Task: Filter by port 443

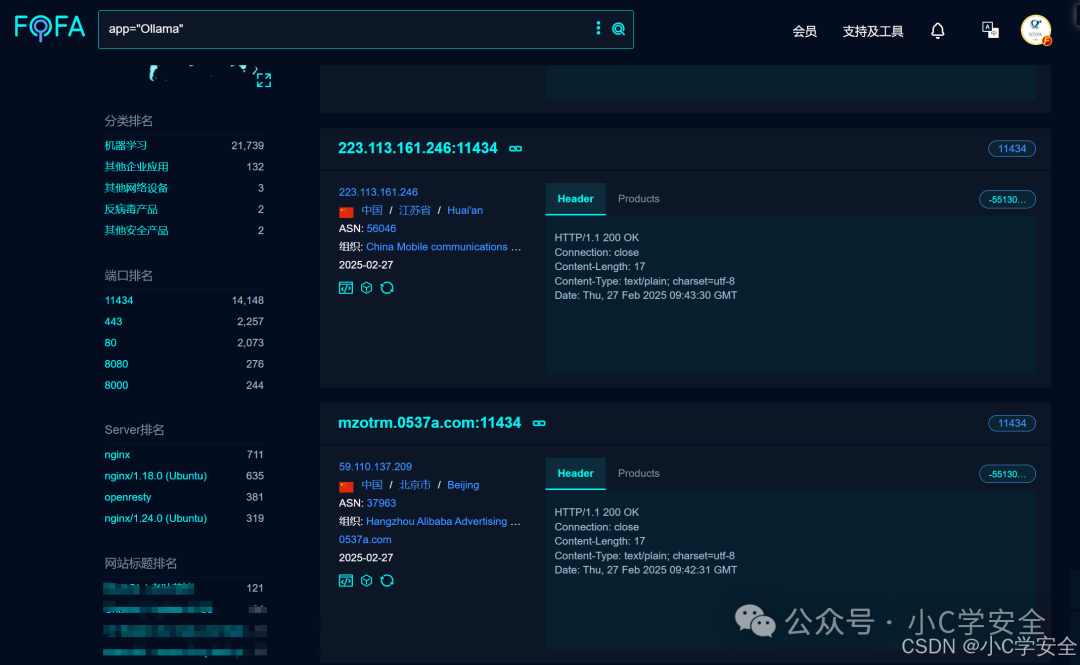Action: [113, 322]
